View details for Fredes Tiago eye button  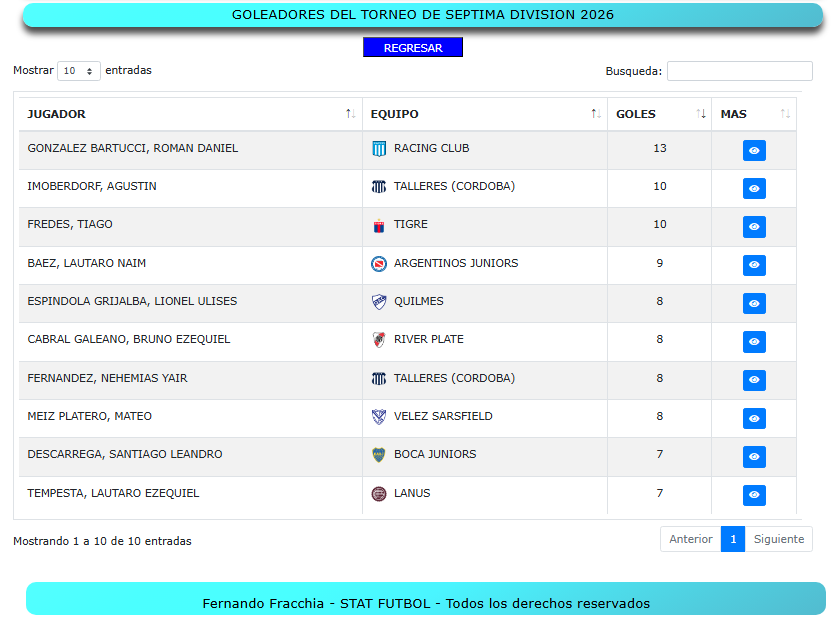[x=754, y=227]
